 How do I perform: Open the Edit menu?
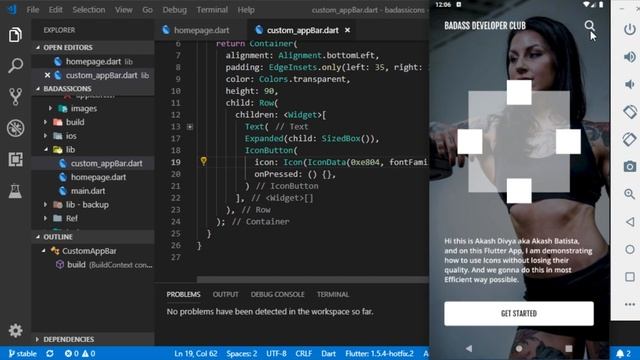tap(56, 10)
